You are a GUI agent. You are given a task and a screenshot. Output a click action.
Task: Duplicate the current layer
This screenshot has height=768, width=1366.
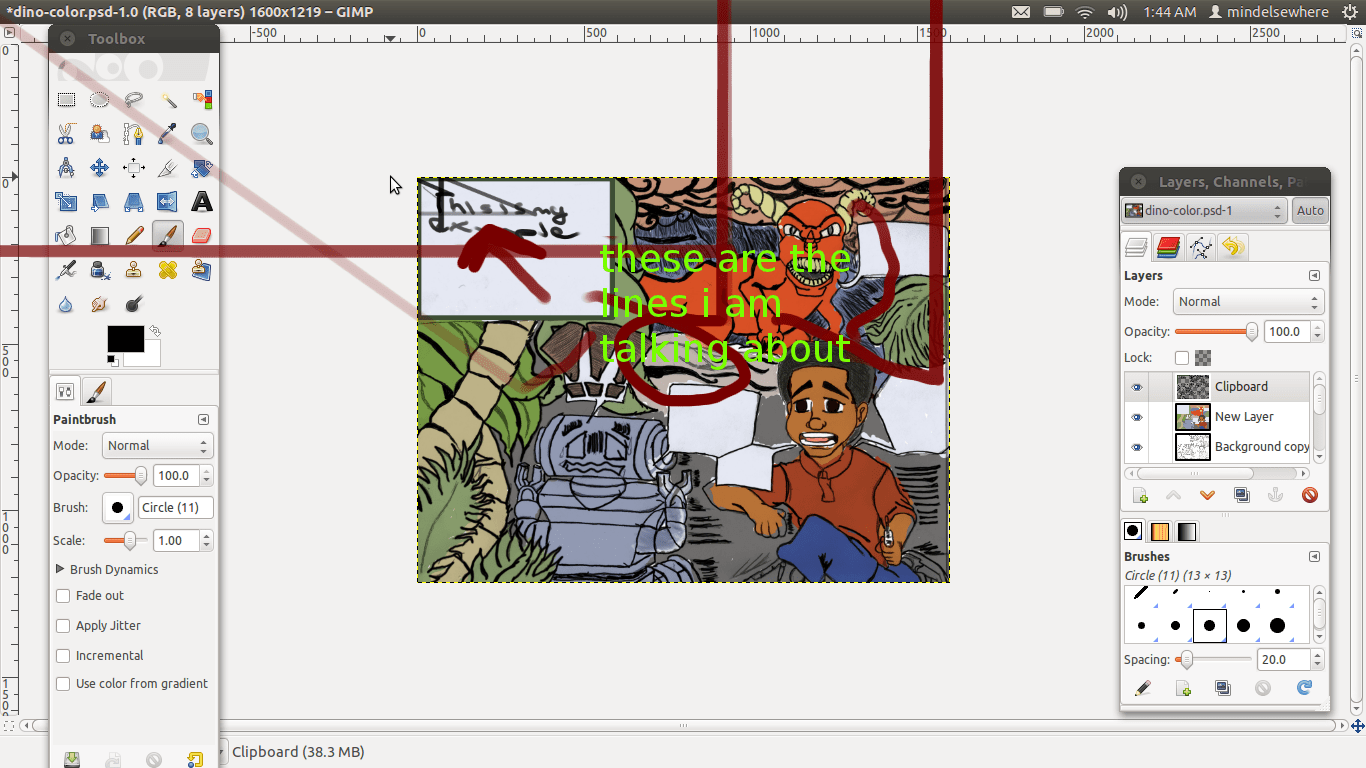pos(1242,495)
